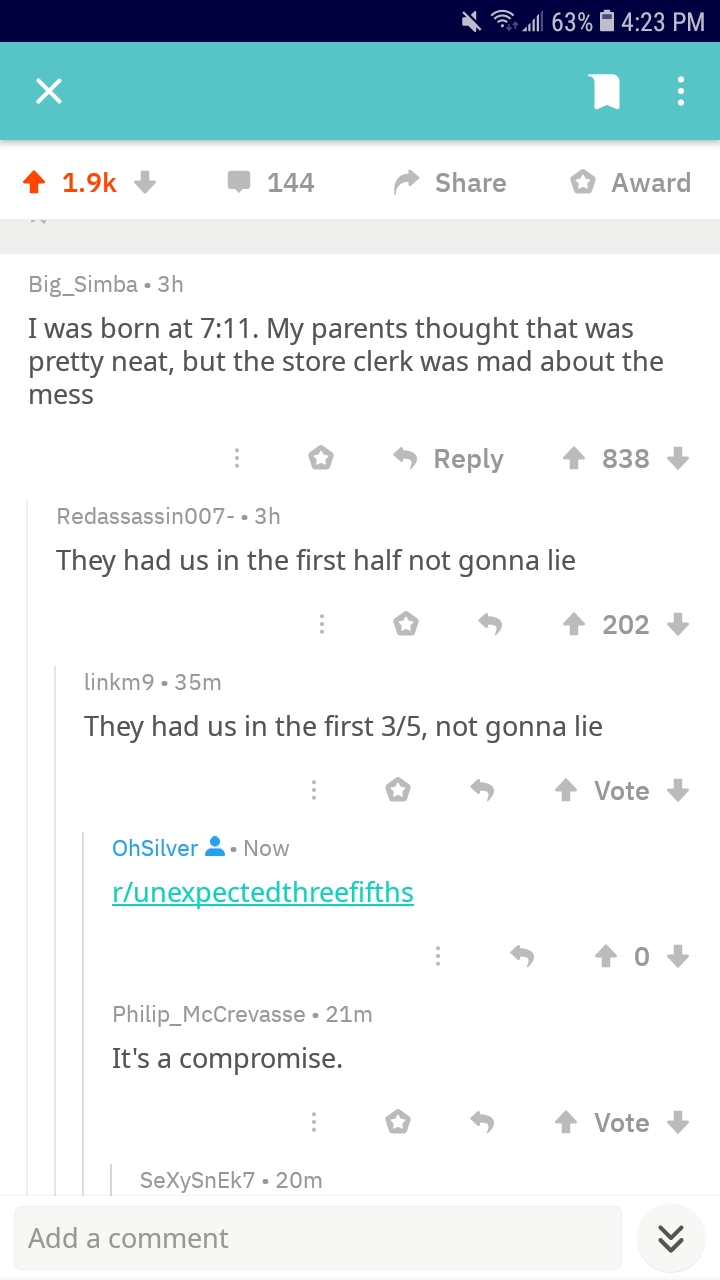Open r/unexpectedthreefifths link
Image resolution: width=720 pixels, height=1280 pixels.
click(x=263, y=892)
